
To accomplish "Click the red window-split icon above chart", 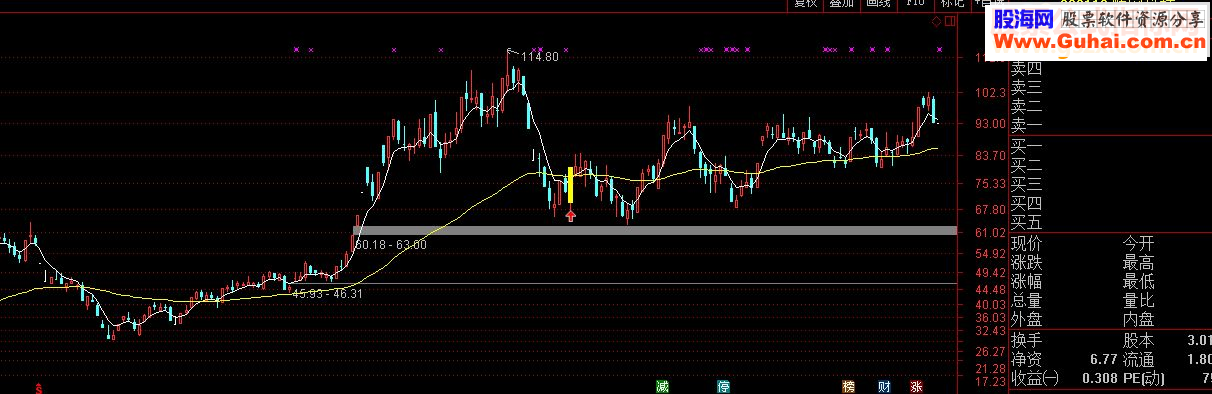I will (x=949, y=20).
